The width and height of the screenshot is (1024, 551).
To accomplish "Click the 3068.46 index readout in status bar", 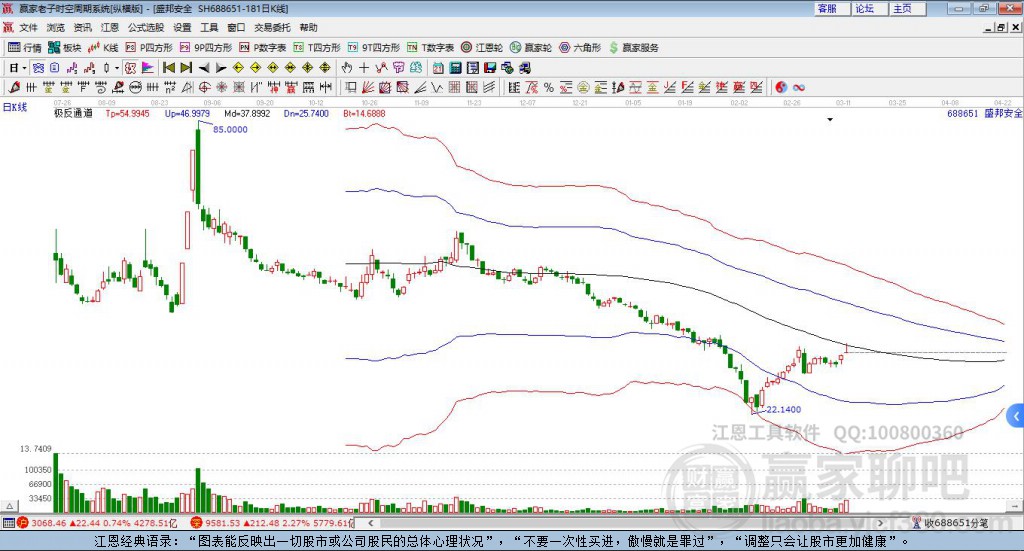I will [48, 523].
